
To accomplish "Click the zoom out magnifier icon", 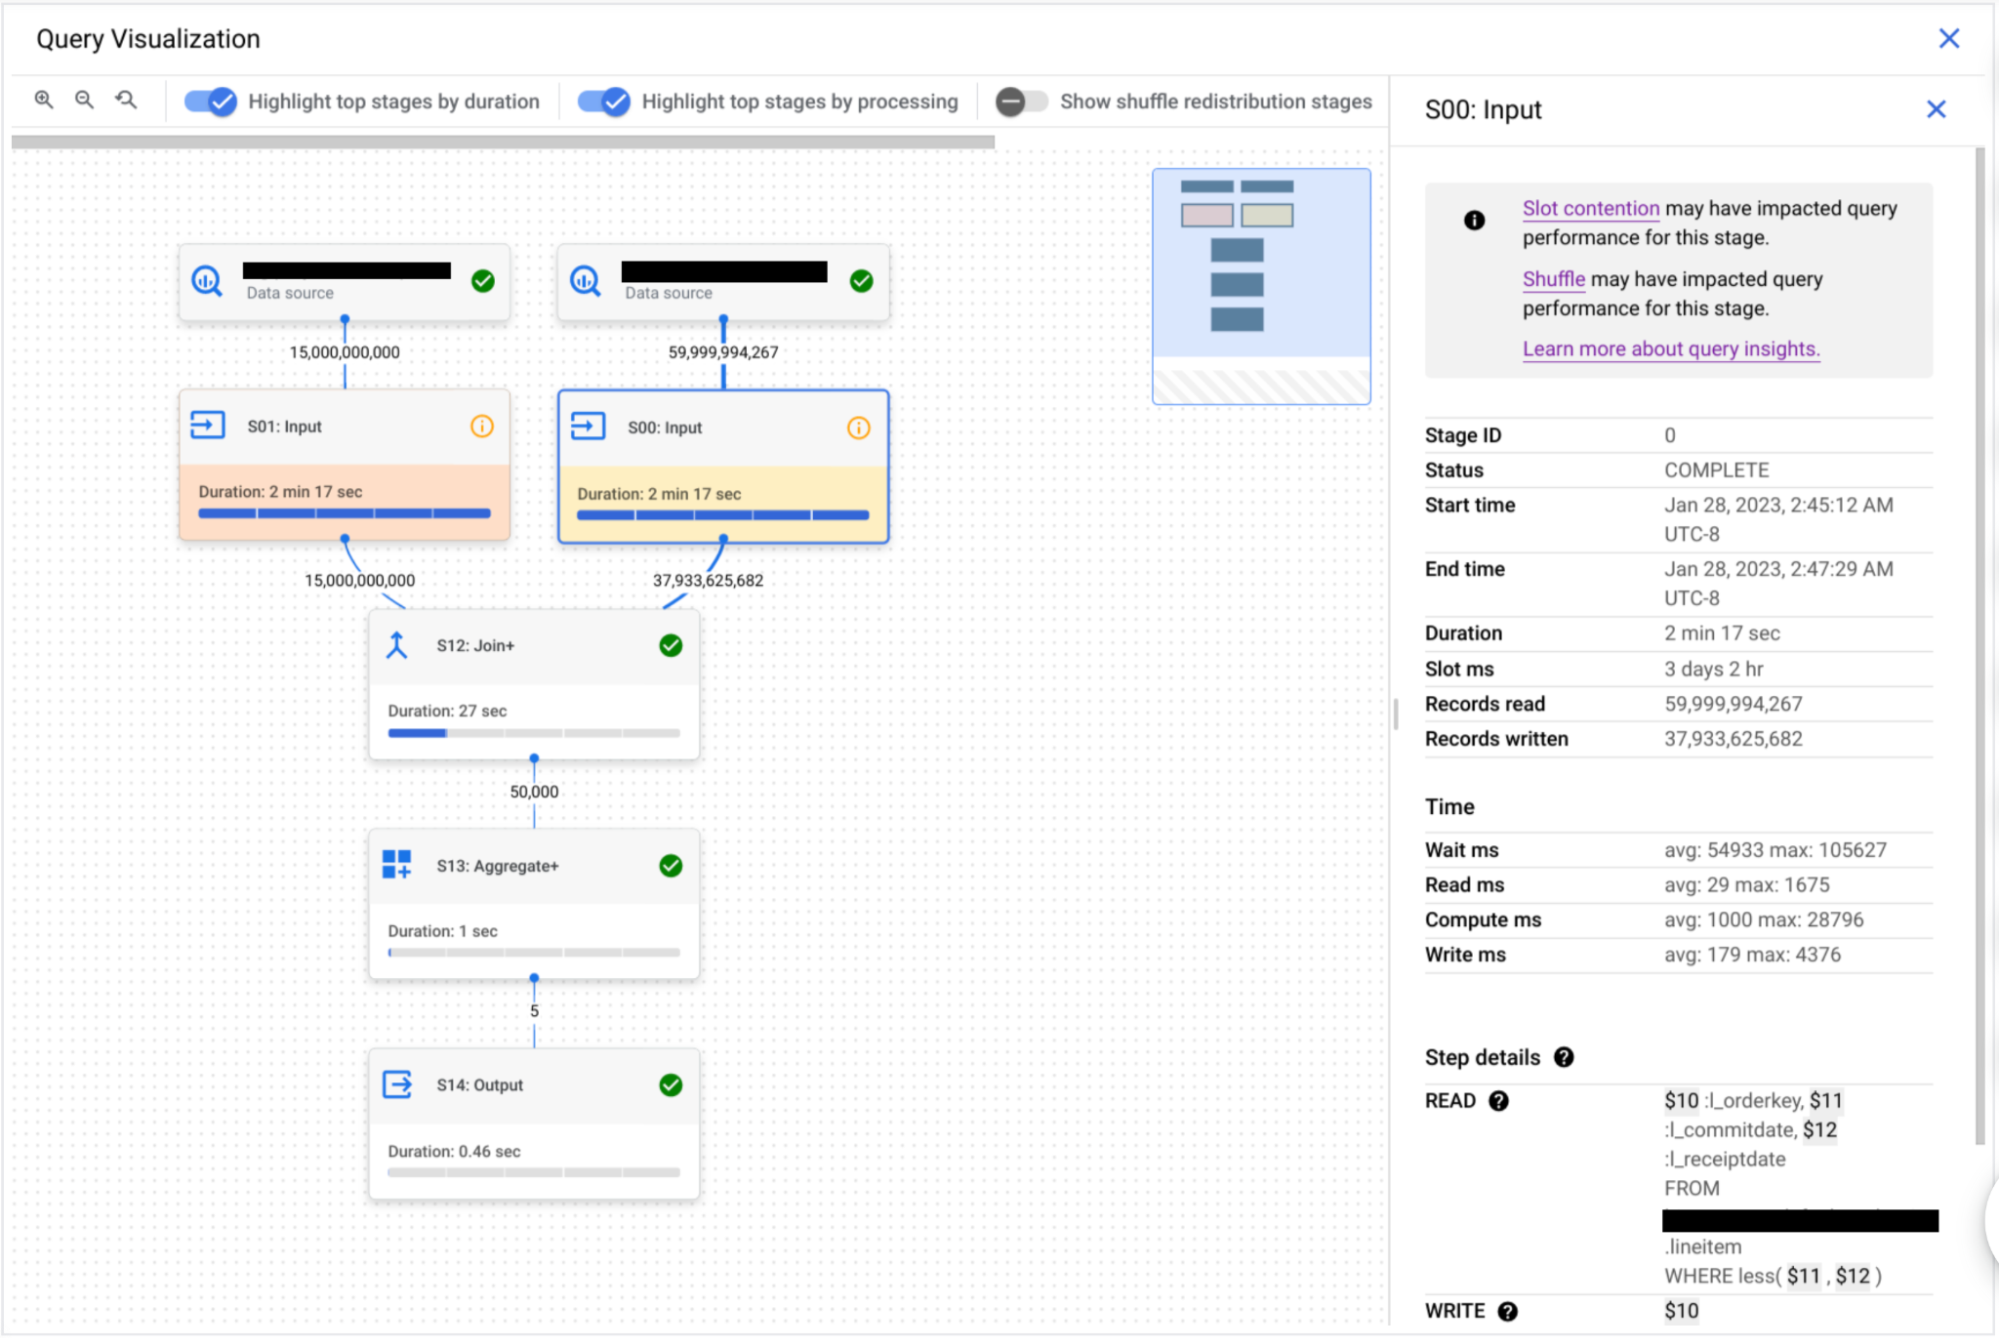I will pyautogui.click(x=85, y=102).
